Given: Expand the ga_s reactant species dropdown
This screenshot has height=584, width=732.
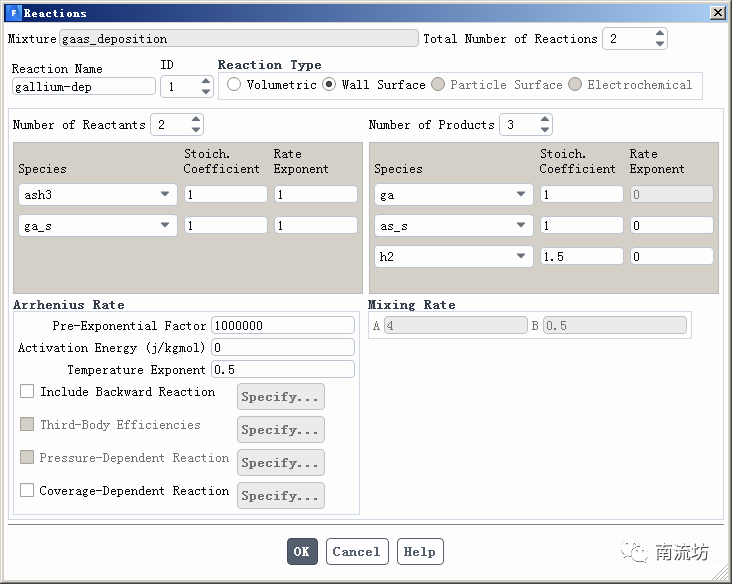Looking at the screenshot, I should click(165, 226).
